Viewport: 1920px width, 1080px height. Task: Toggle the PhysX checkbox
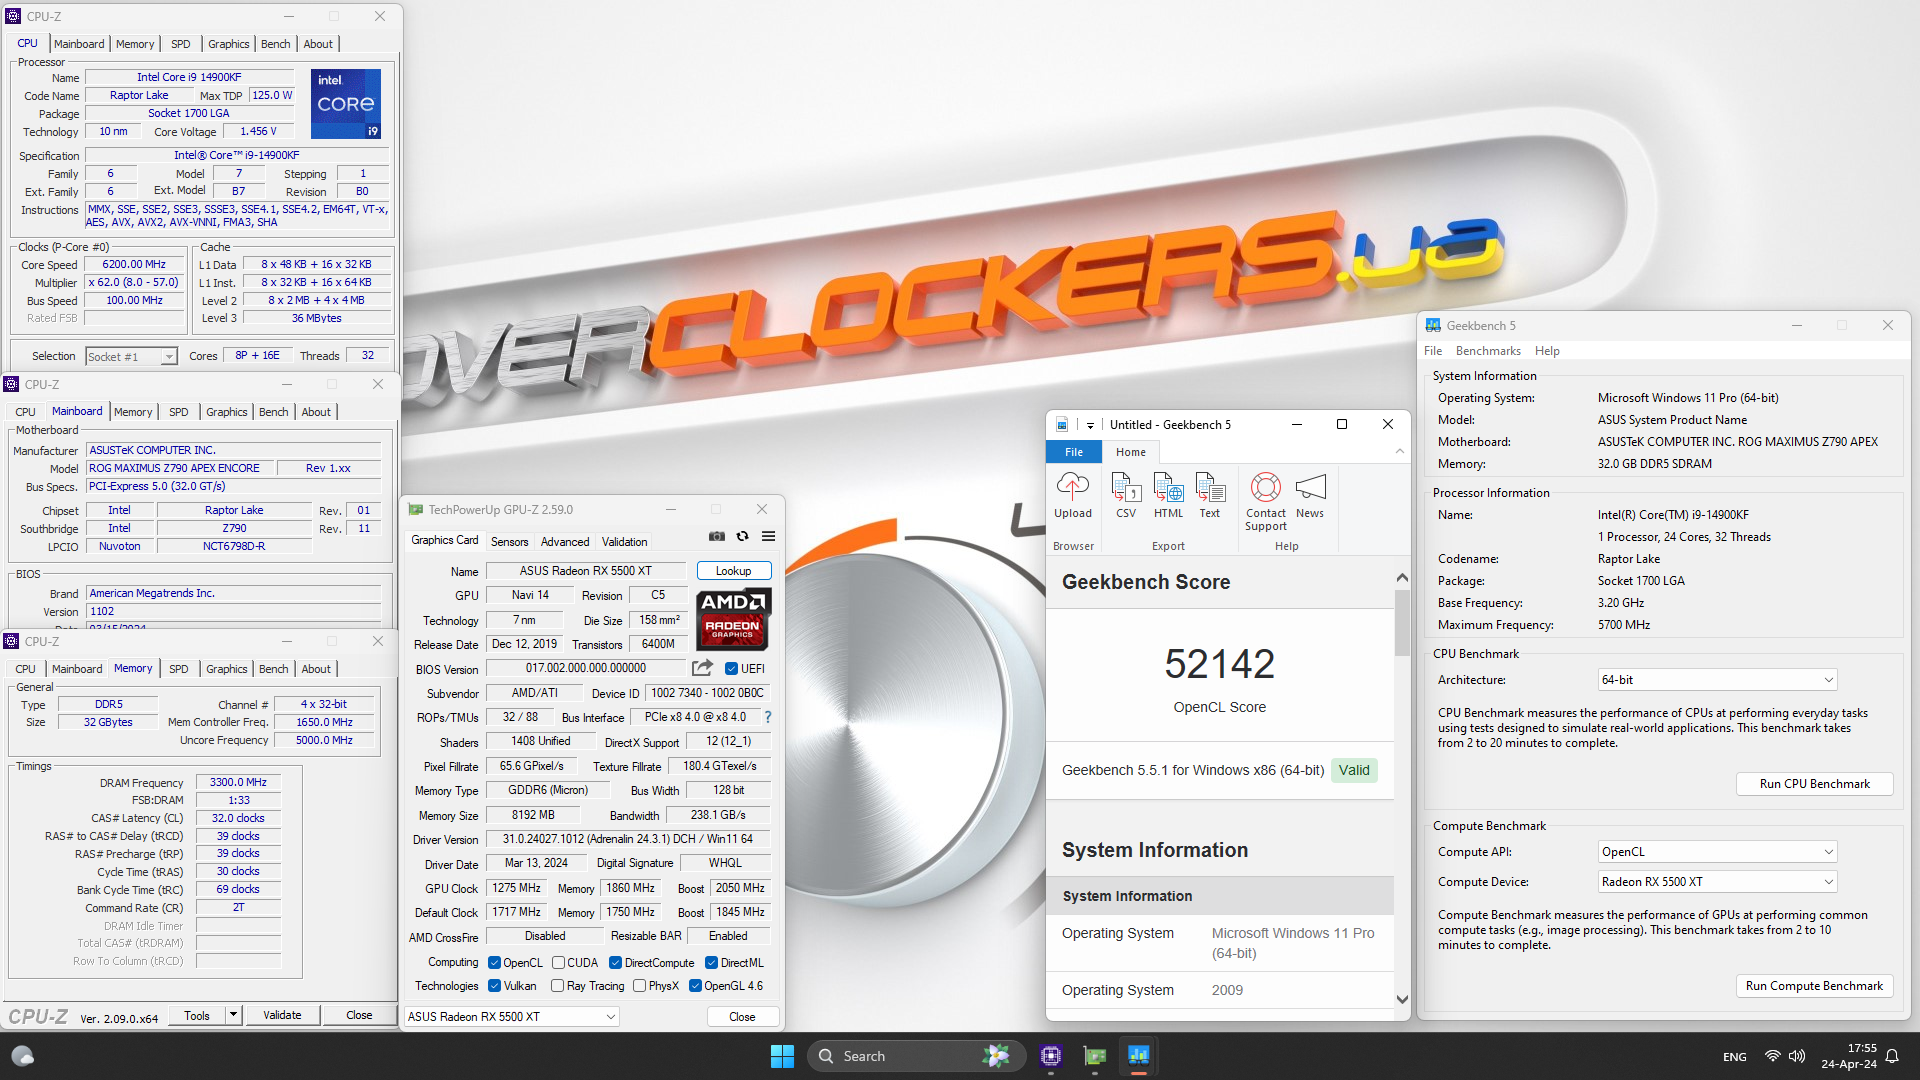[x=639, y=986]
